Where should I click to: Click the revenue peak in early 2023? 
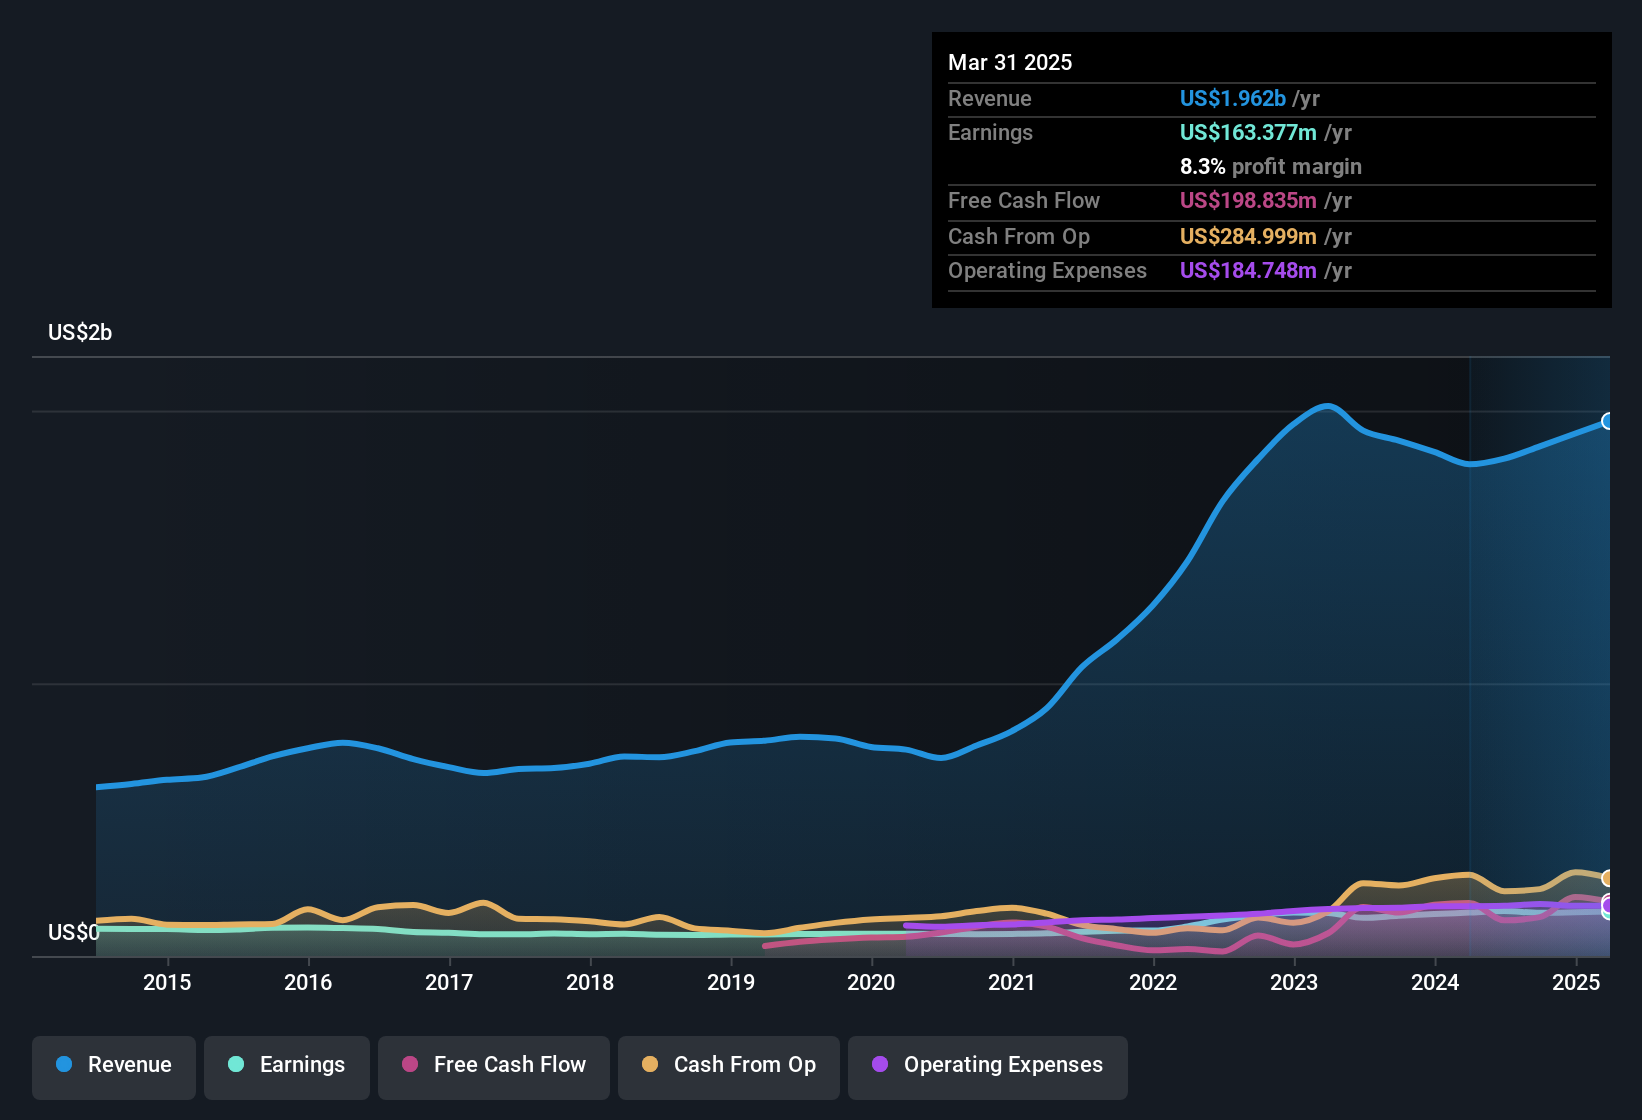(x=1327, y=406)
